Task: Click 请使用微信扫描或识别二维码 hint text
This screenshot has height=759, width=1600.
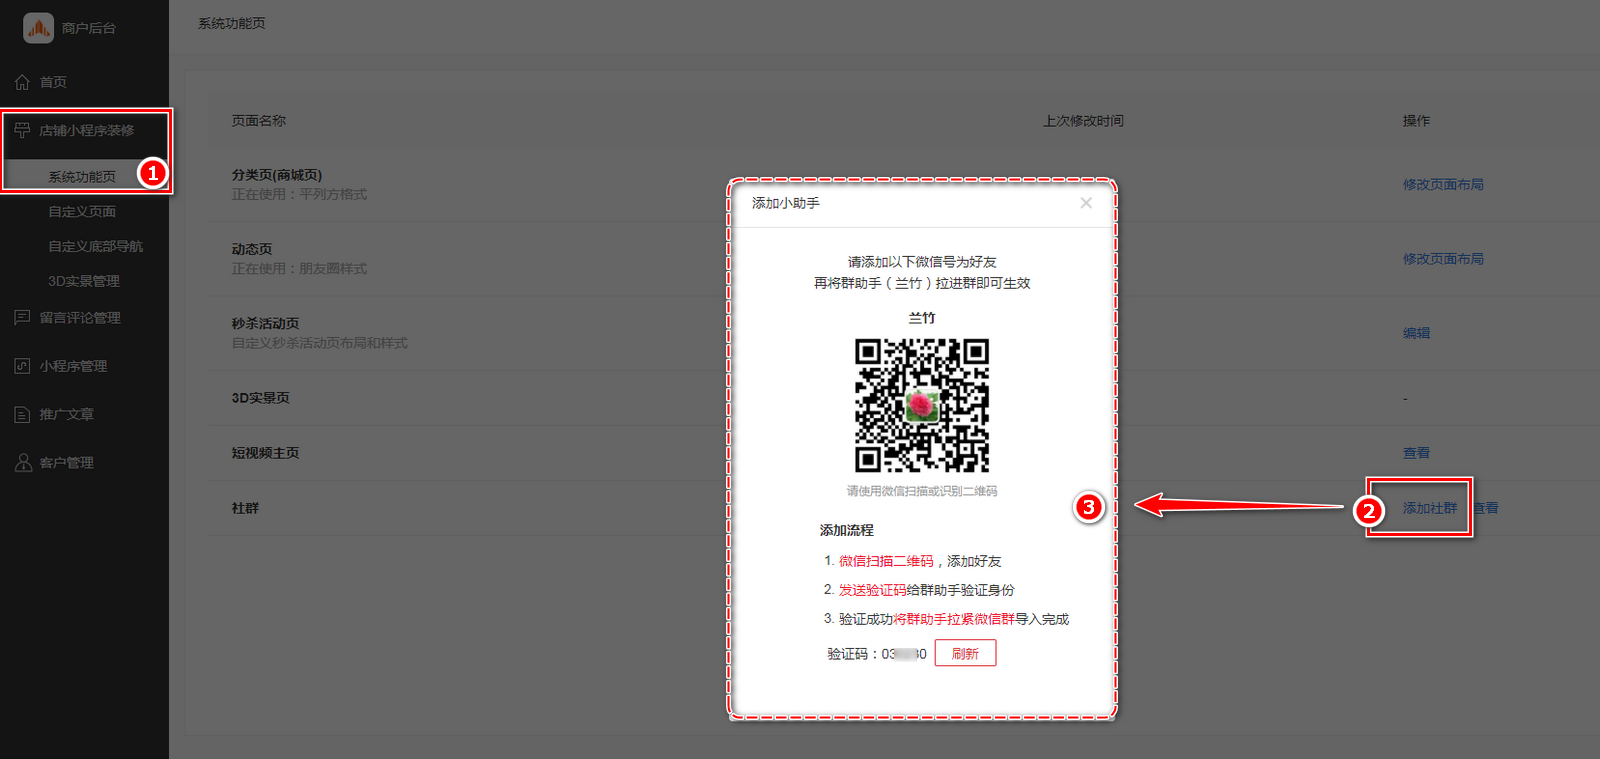Action: [x=922, y=491]
